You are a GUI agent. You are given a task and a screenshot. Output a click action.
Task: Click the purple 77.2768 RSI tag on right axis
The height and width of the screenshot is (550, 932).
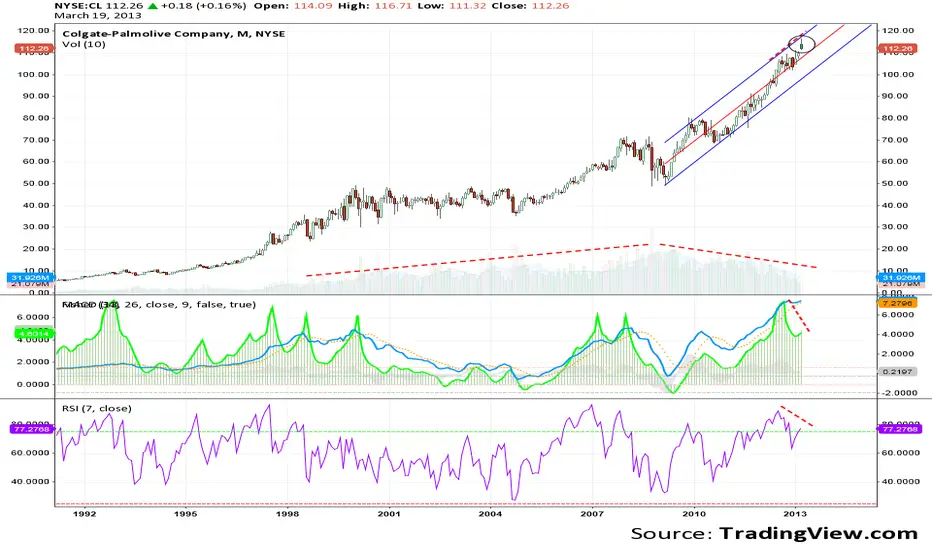click(x=899, y=429)
